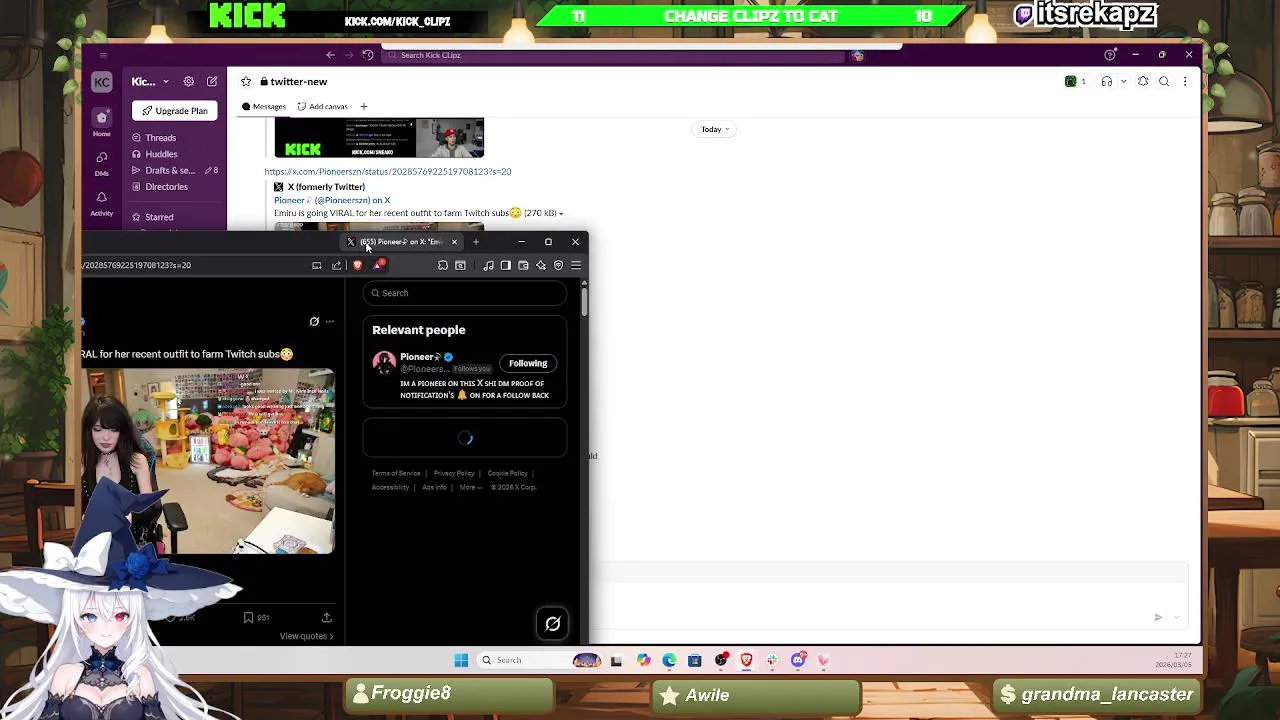This screenshot has height=720, width=1280.
Task: Click the browser share icon
Action: click(337, 265)
